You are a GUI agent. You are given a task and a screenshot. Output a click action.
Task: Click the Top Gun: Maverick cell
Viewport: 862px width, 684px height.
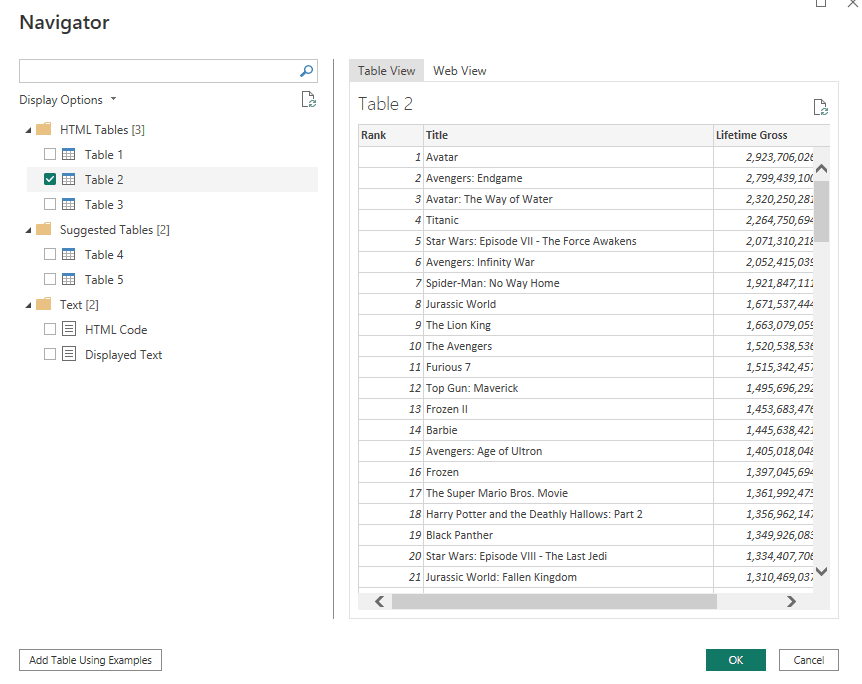click(x=568, y=388)
